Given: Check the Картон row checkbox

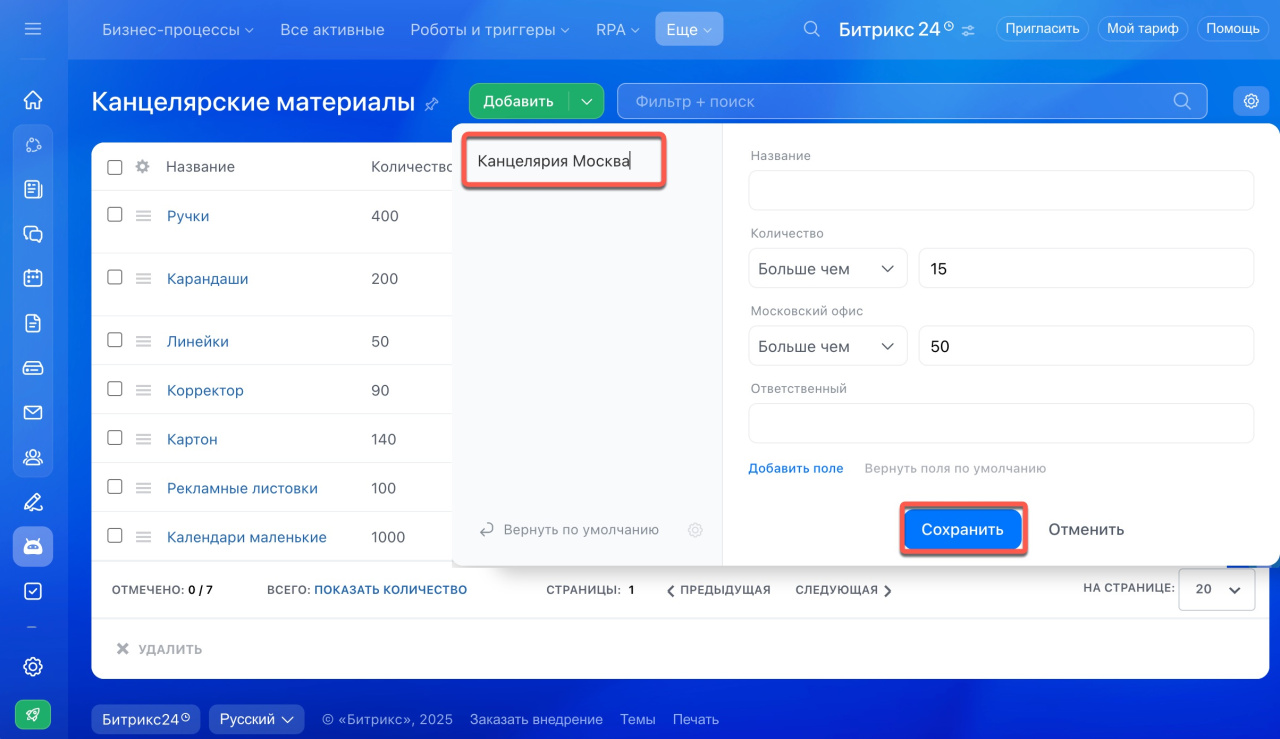Looking at the screenshot, I should tap(114, 438).
